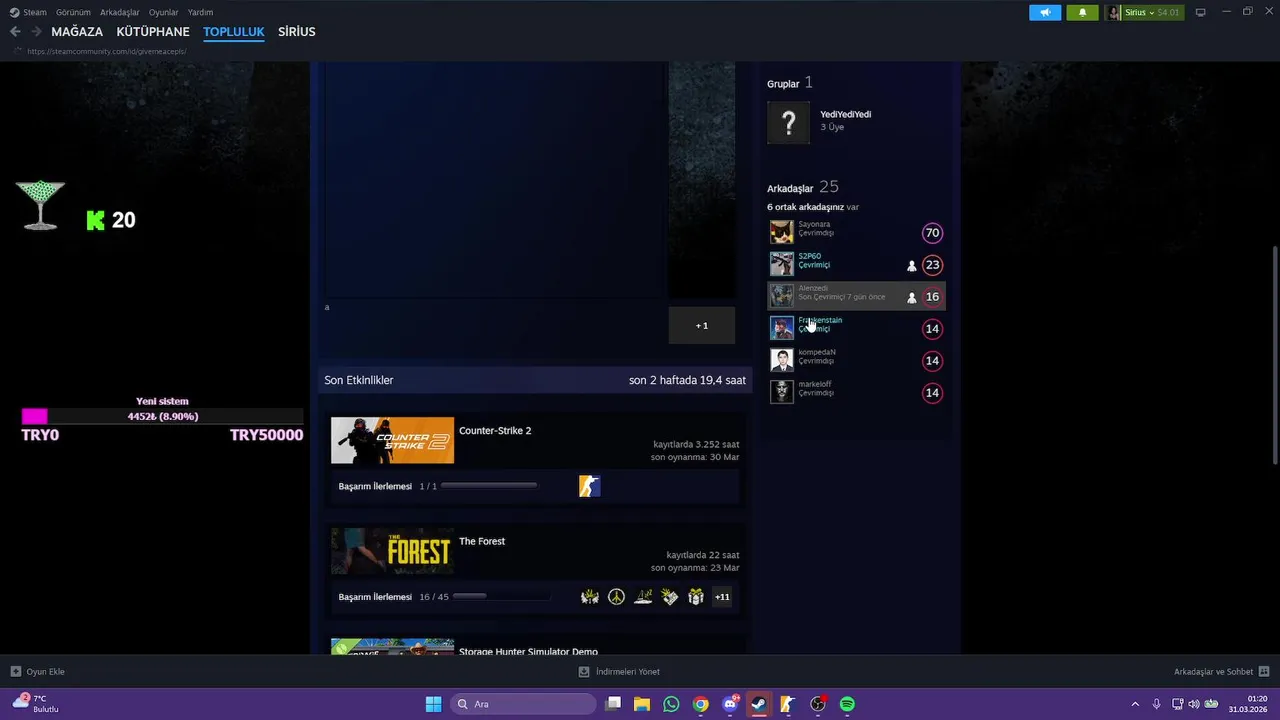Open S2P60's friend entry
Image resolution: width=1280 pixels, height=720 pixels.
click(856, 265)
